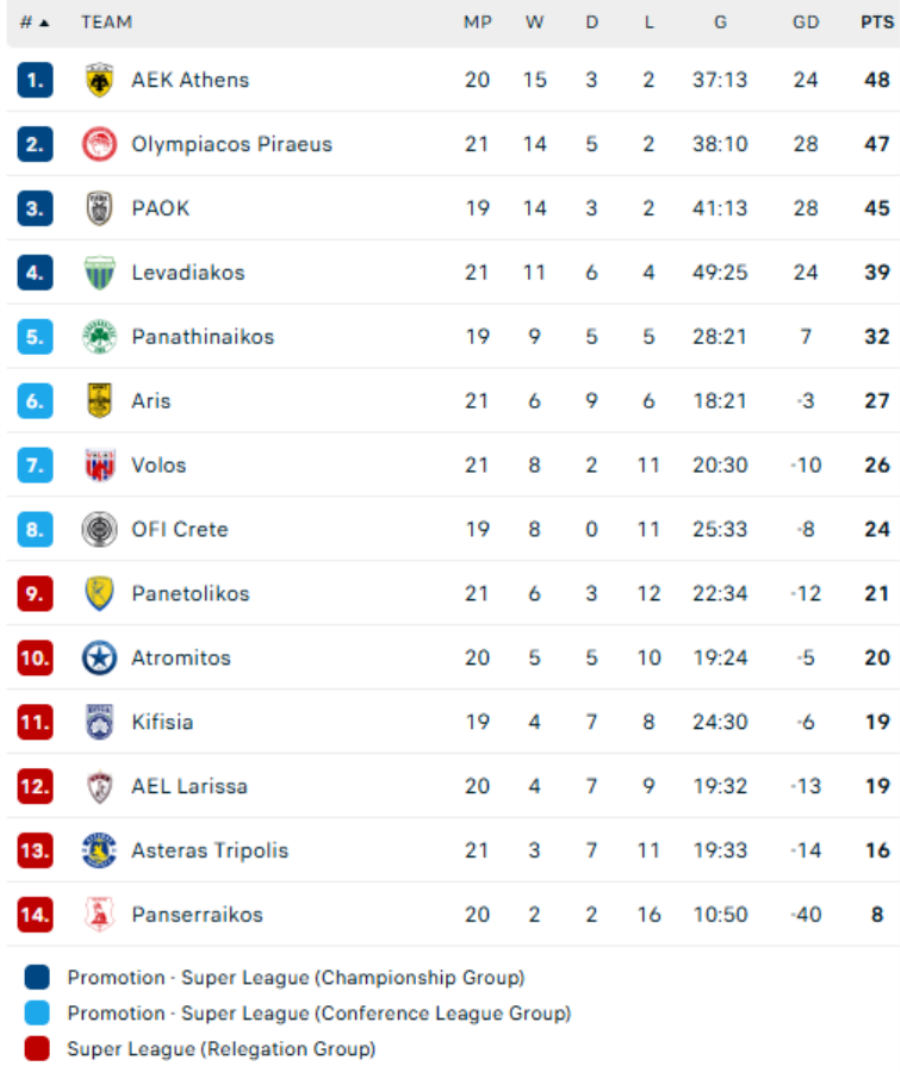Click the Panathinaikos shamrock logo
The image size is (900, 1072).
pyautogui.click(x=99, y=337)
